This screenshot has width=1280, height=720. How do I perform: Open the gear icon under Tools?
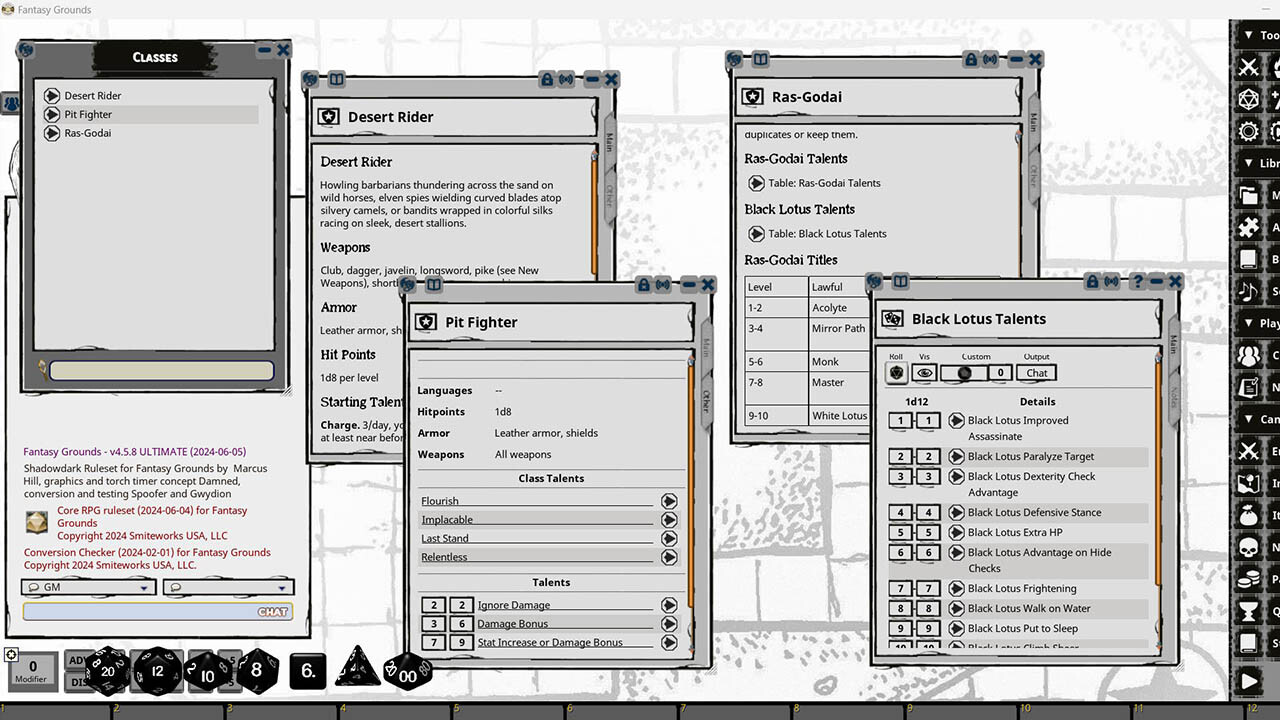click(x=1247, y=131)
